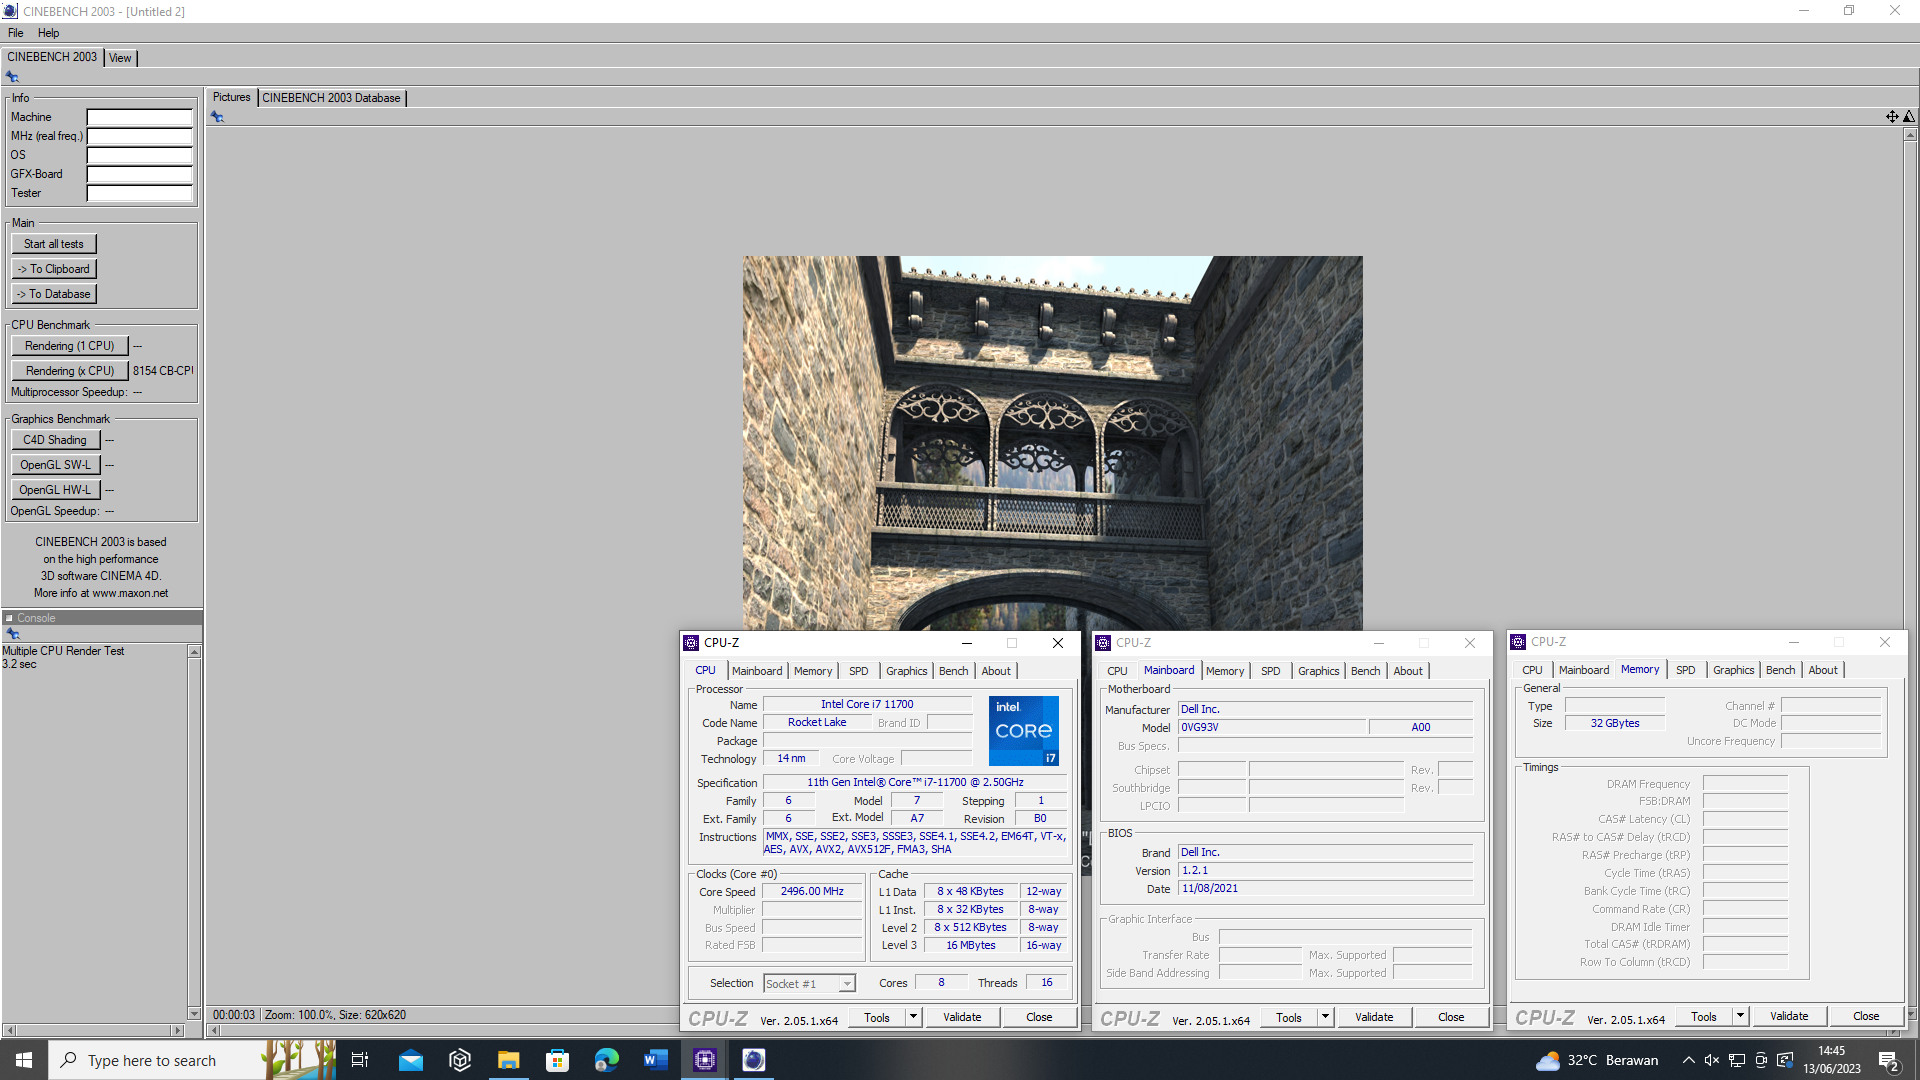Open the Help menu
Image resolution: width=1920 pixels, height=1080 pixels.
click(x=48, y=33)
